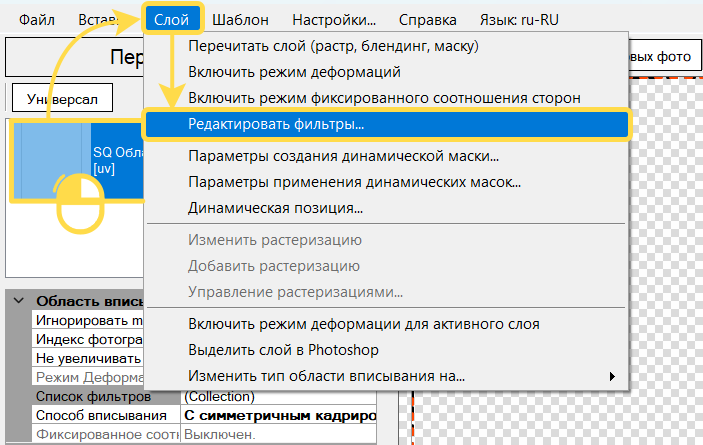Enable fixed aspect ratio mode menu item
Viewport: 703px width, 445px height.
click(384, 98)
